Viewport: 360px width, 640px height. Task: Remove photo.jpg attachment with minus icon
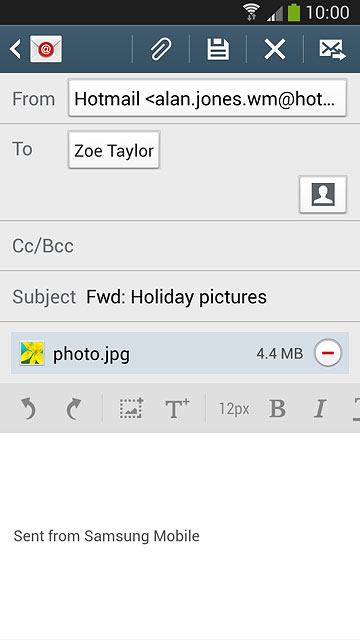tap(328, 353)
